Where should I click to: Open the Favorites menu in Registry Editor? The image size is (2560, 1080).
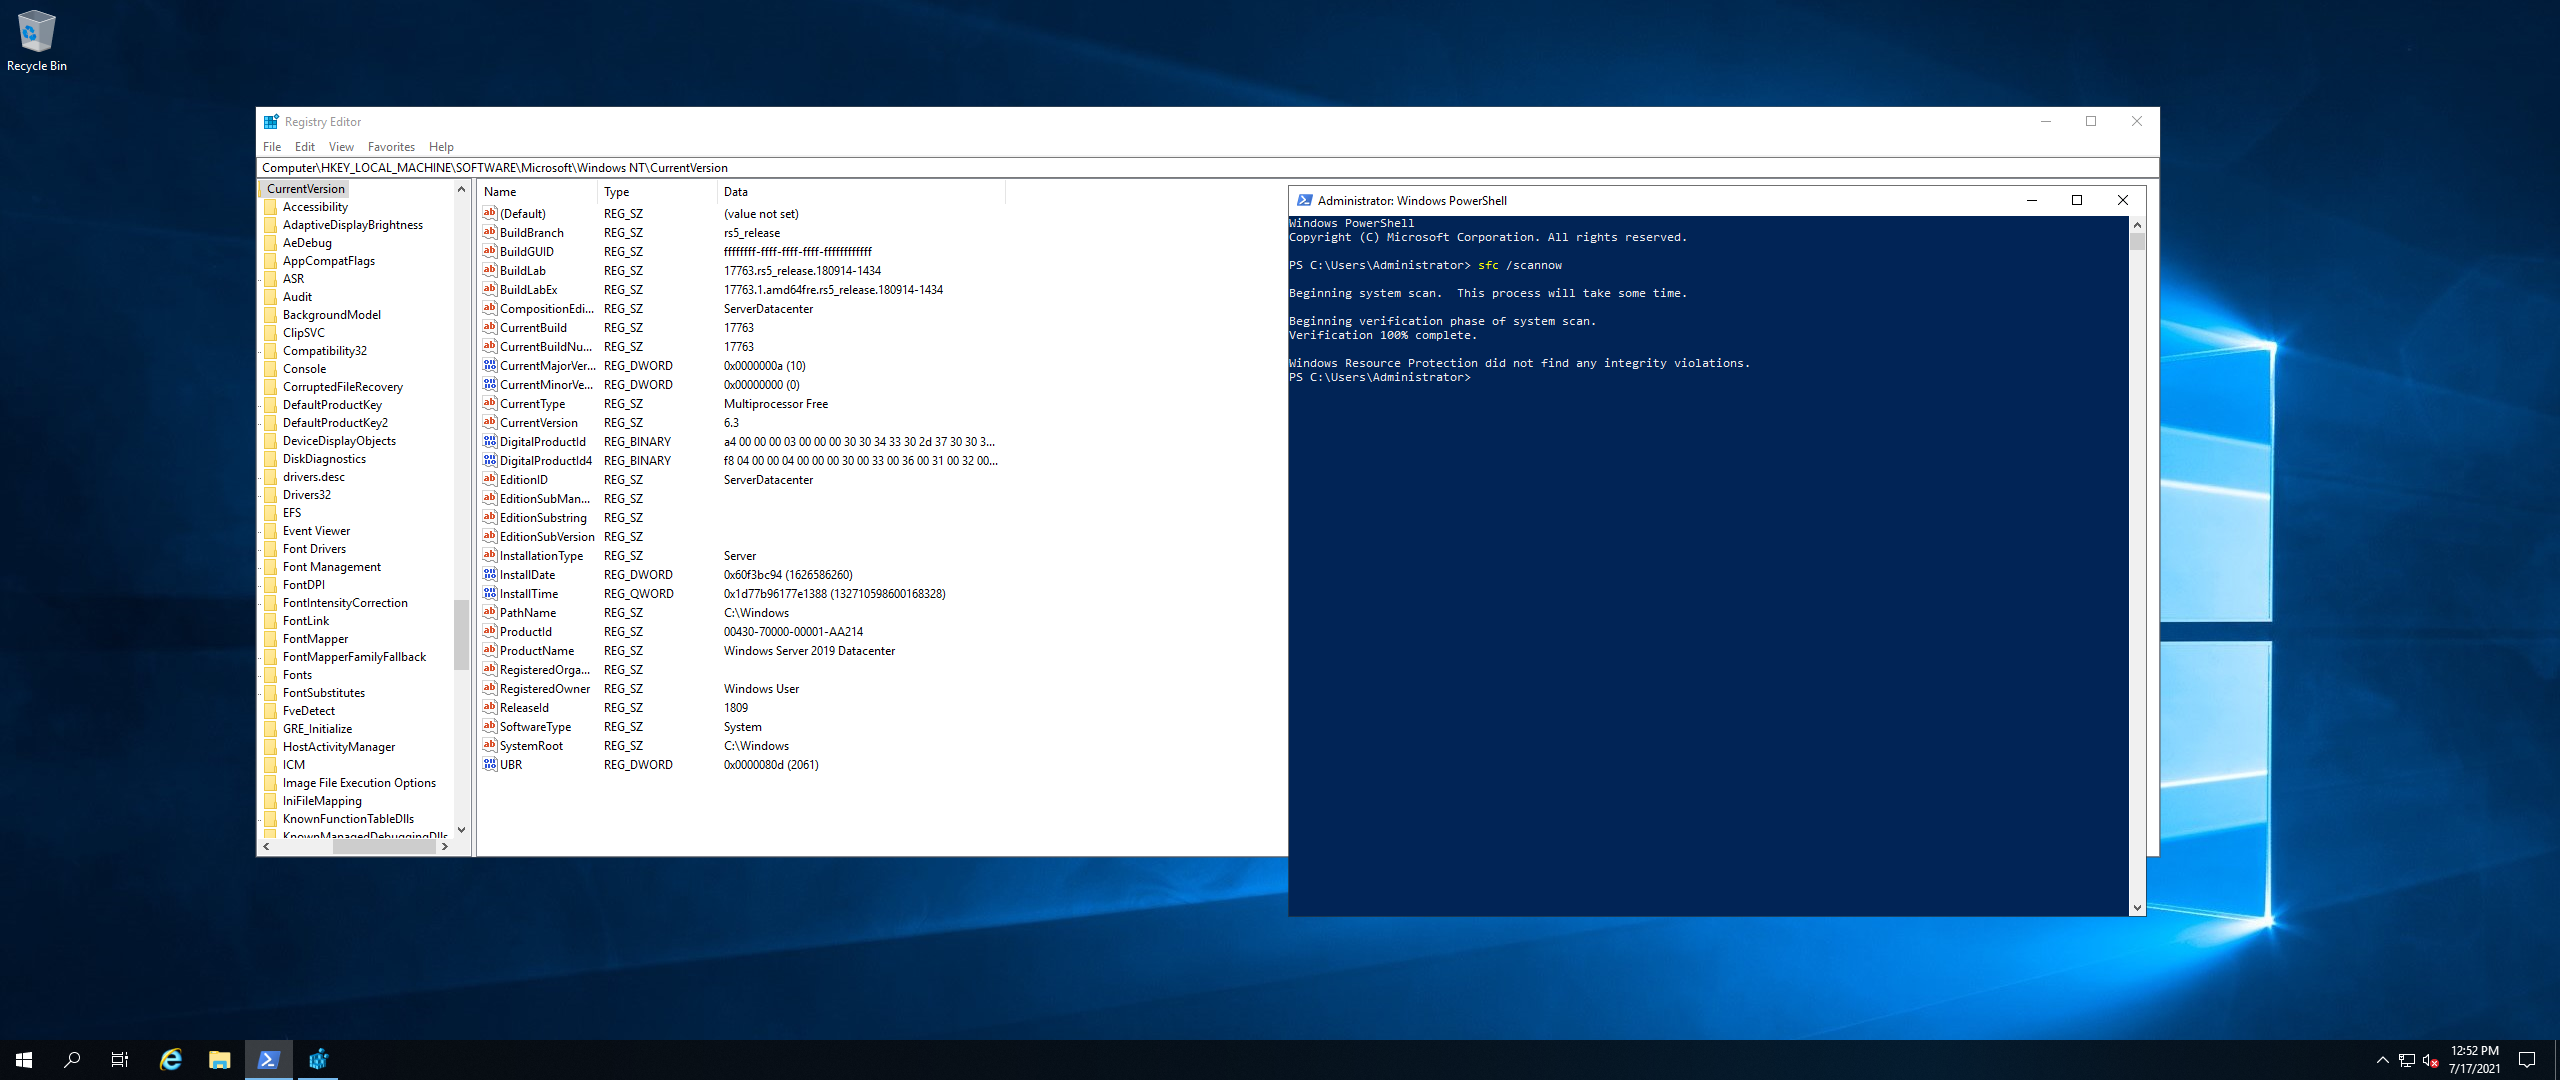[x=391, y=147]
